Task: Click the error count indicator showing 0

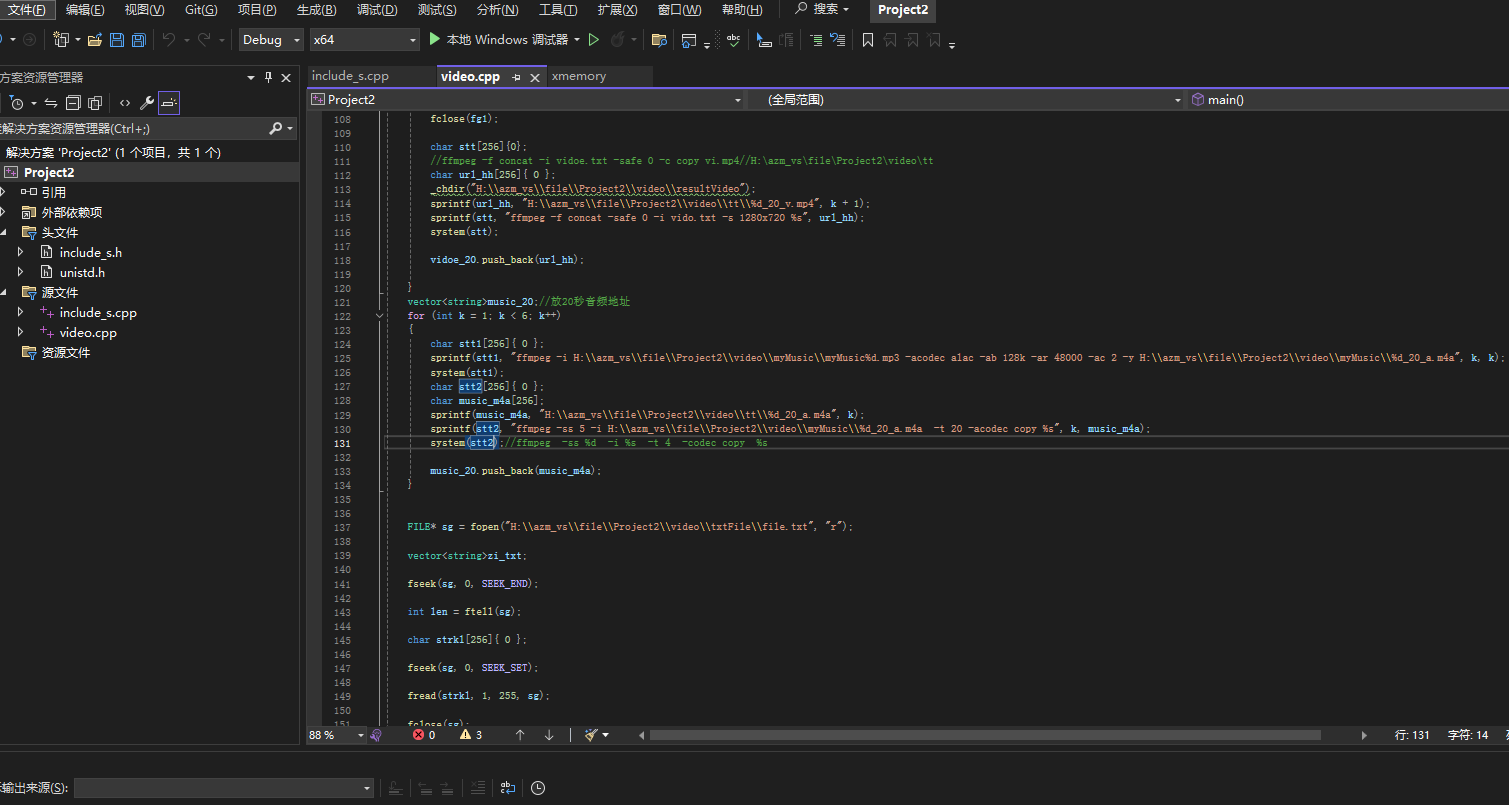Action: pos(424,735)
